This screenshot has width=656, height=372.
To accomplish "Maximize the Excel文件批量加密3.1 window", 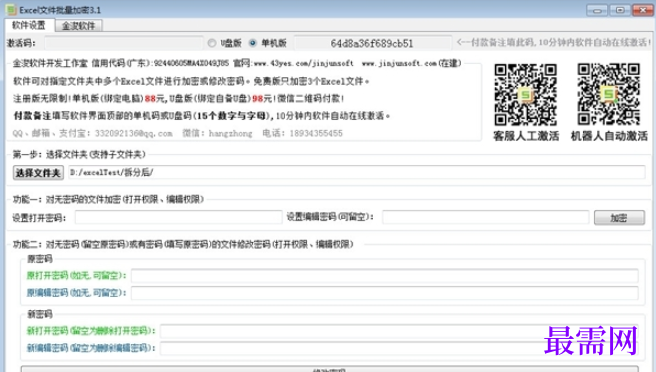I will tap(620, 10).
